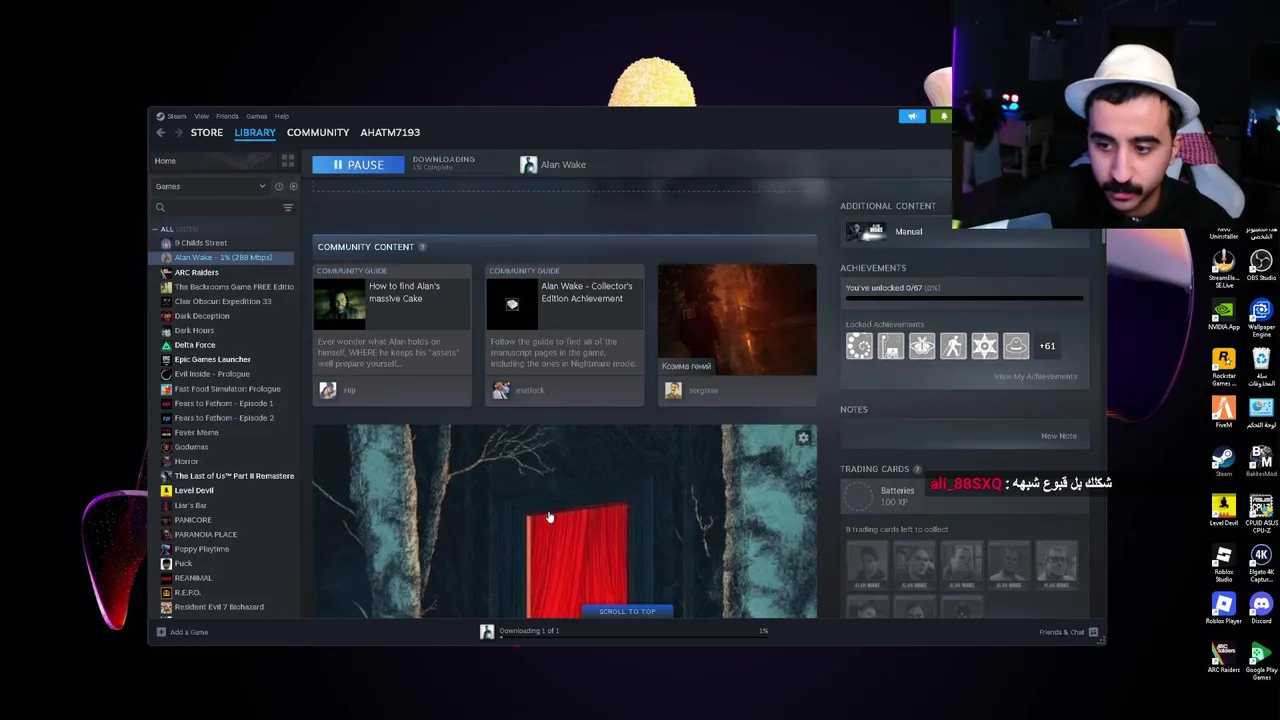
Task: Open the announcements megaphone icon in Steam header
Action: pos(912,116)
